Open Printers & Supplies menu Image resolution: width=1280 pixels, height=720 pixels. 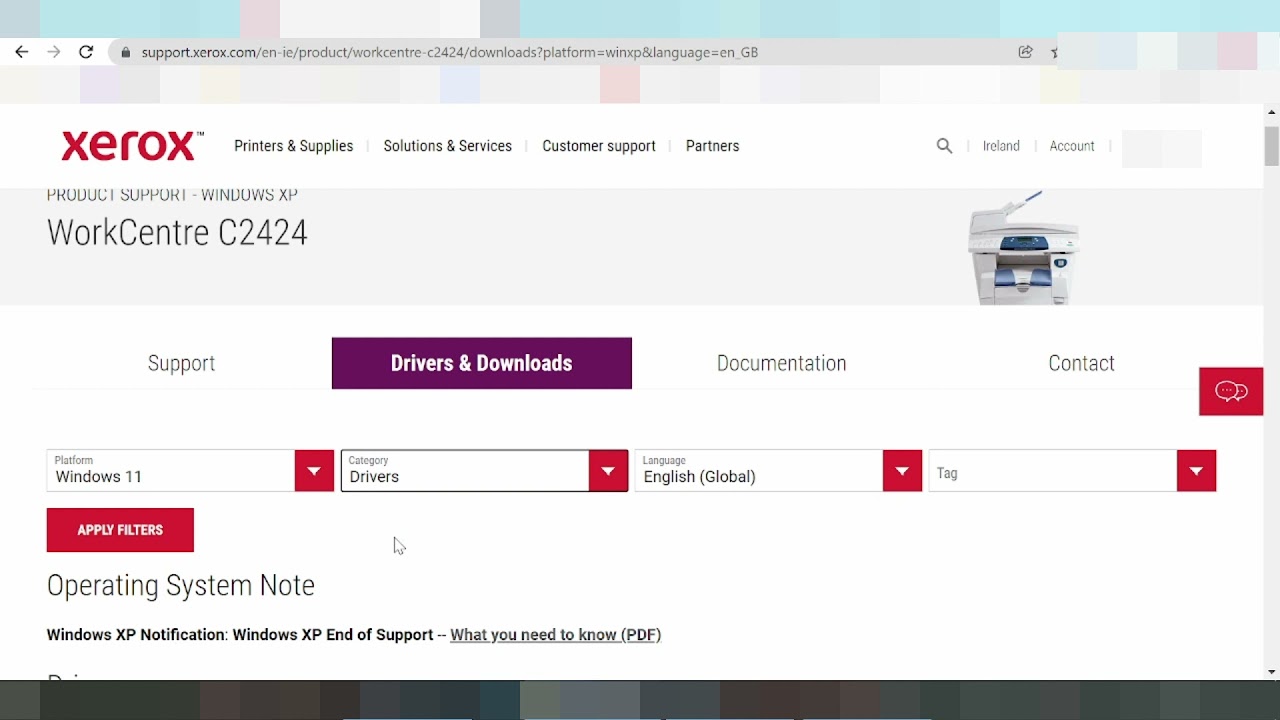293,146
